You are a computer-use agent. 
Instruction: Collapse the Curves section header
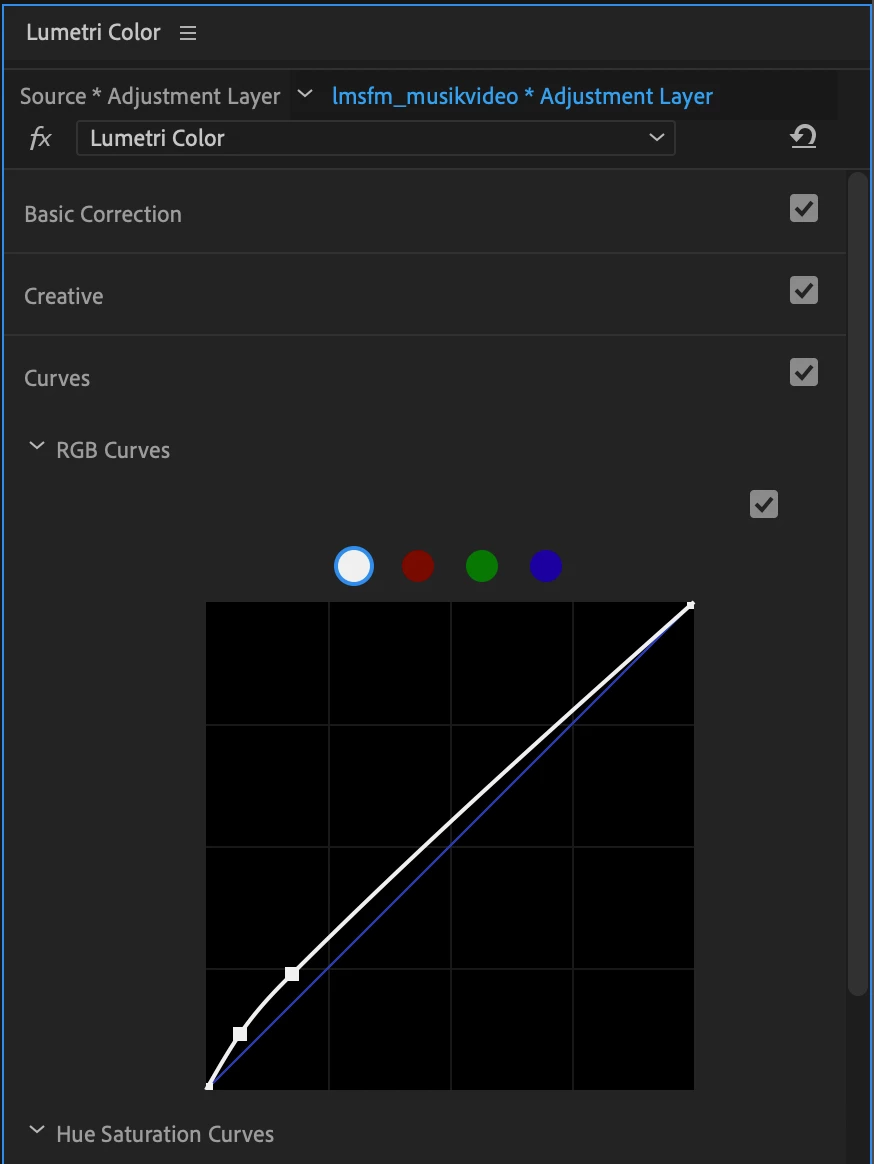[57, 378]
